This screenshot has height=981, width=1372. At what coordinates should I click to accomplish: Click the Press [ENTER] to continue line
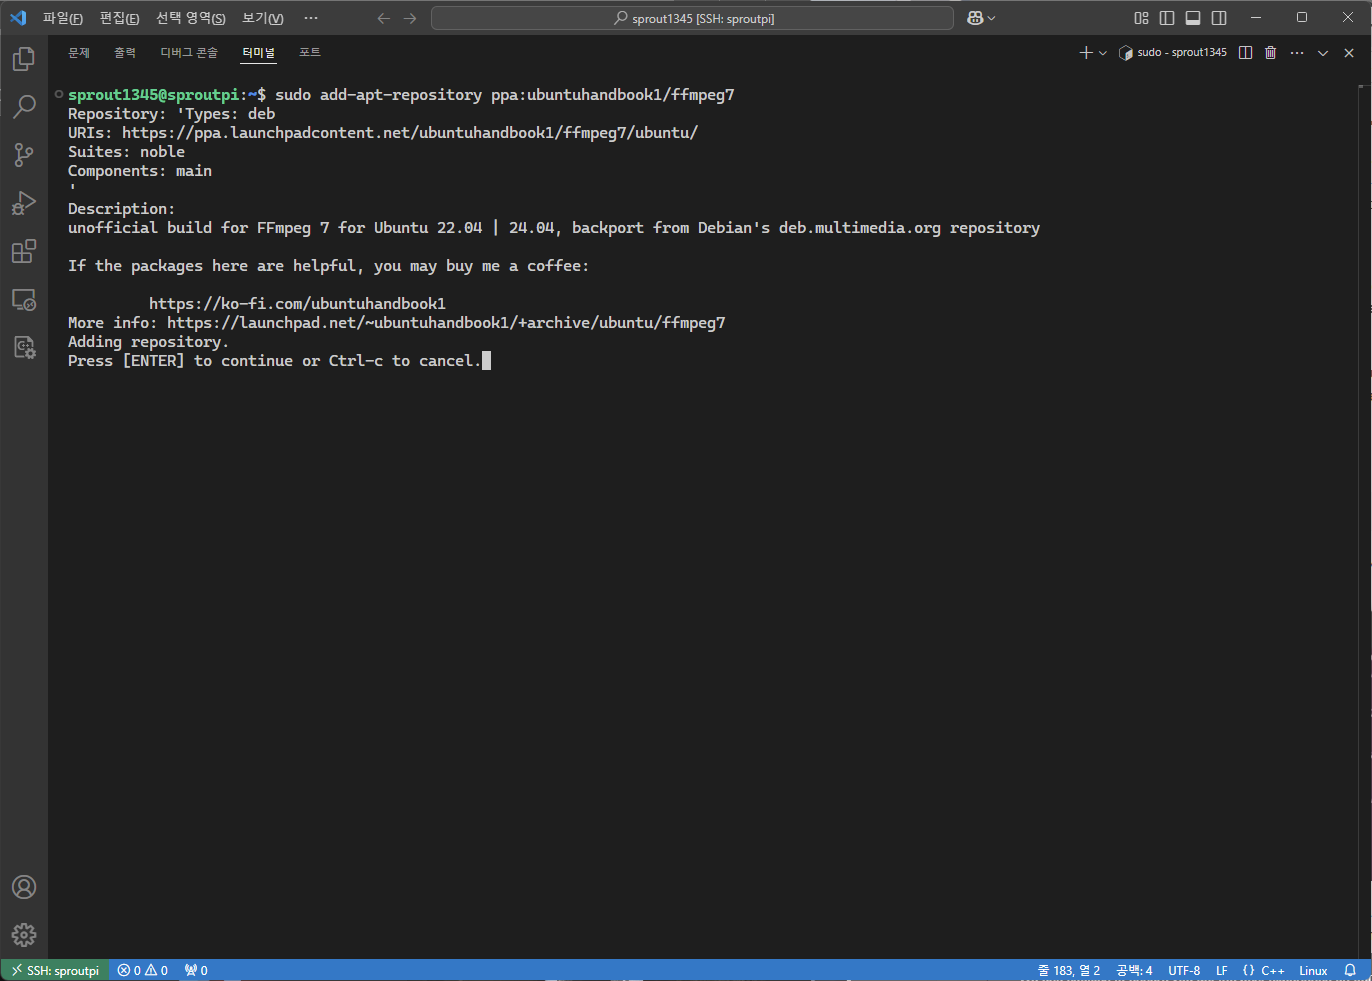click(274, 361)
